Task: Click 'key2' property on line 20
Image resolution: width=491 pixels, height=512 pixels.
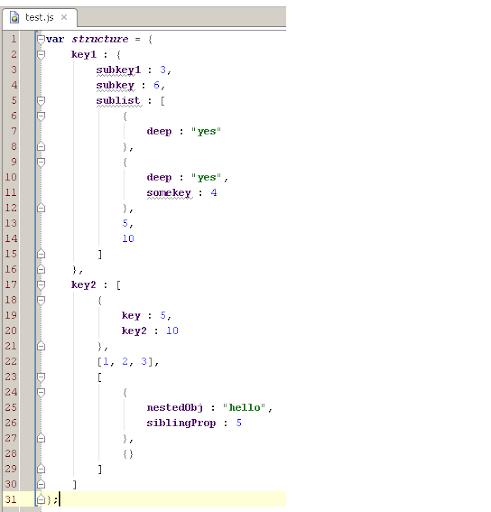Action: tap(134, 331)
